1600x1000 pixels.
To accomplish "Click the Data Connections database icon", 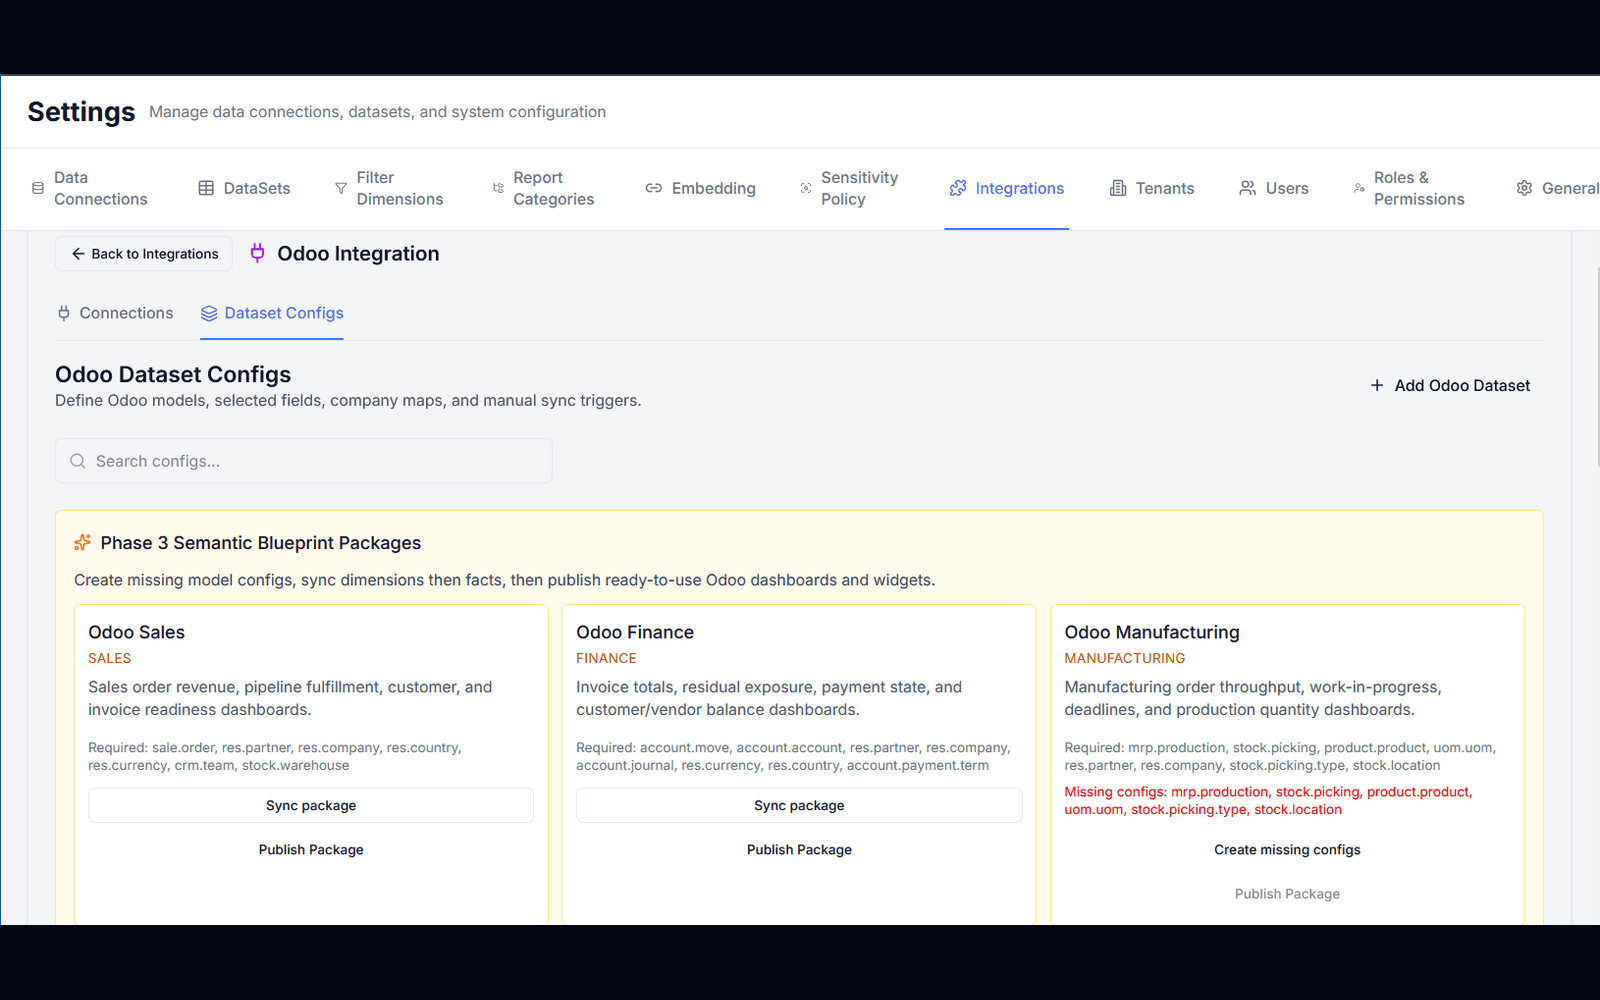I will [x=38, y=188].
